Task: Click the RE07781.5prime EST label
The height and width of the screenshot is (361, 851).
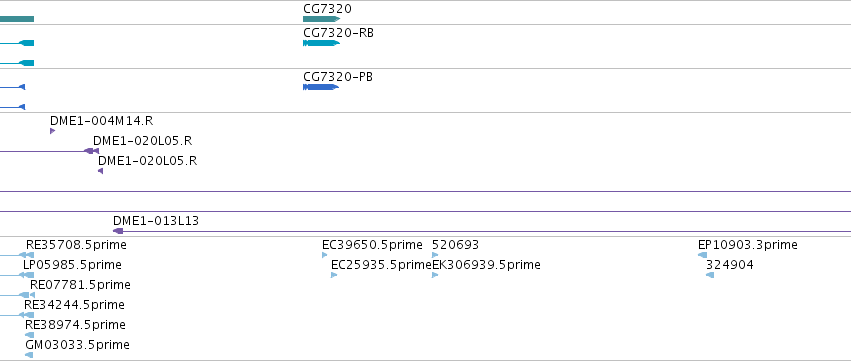Action: point(80,285)
